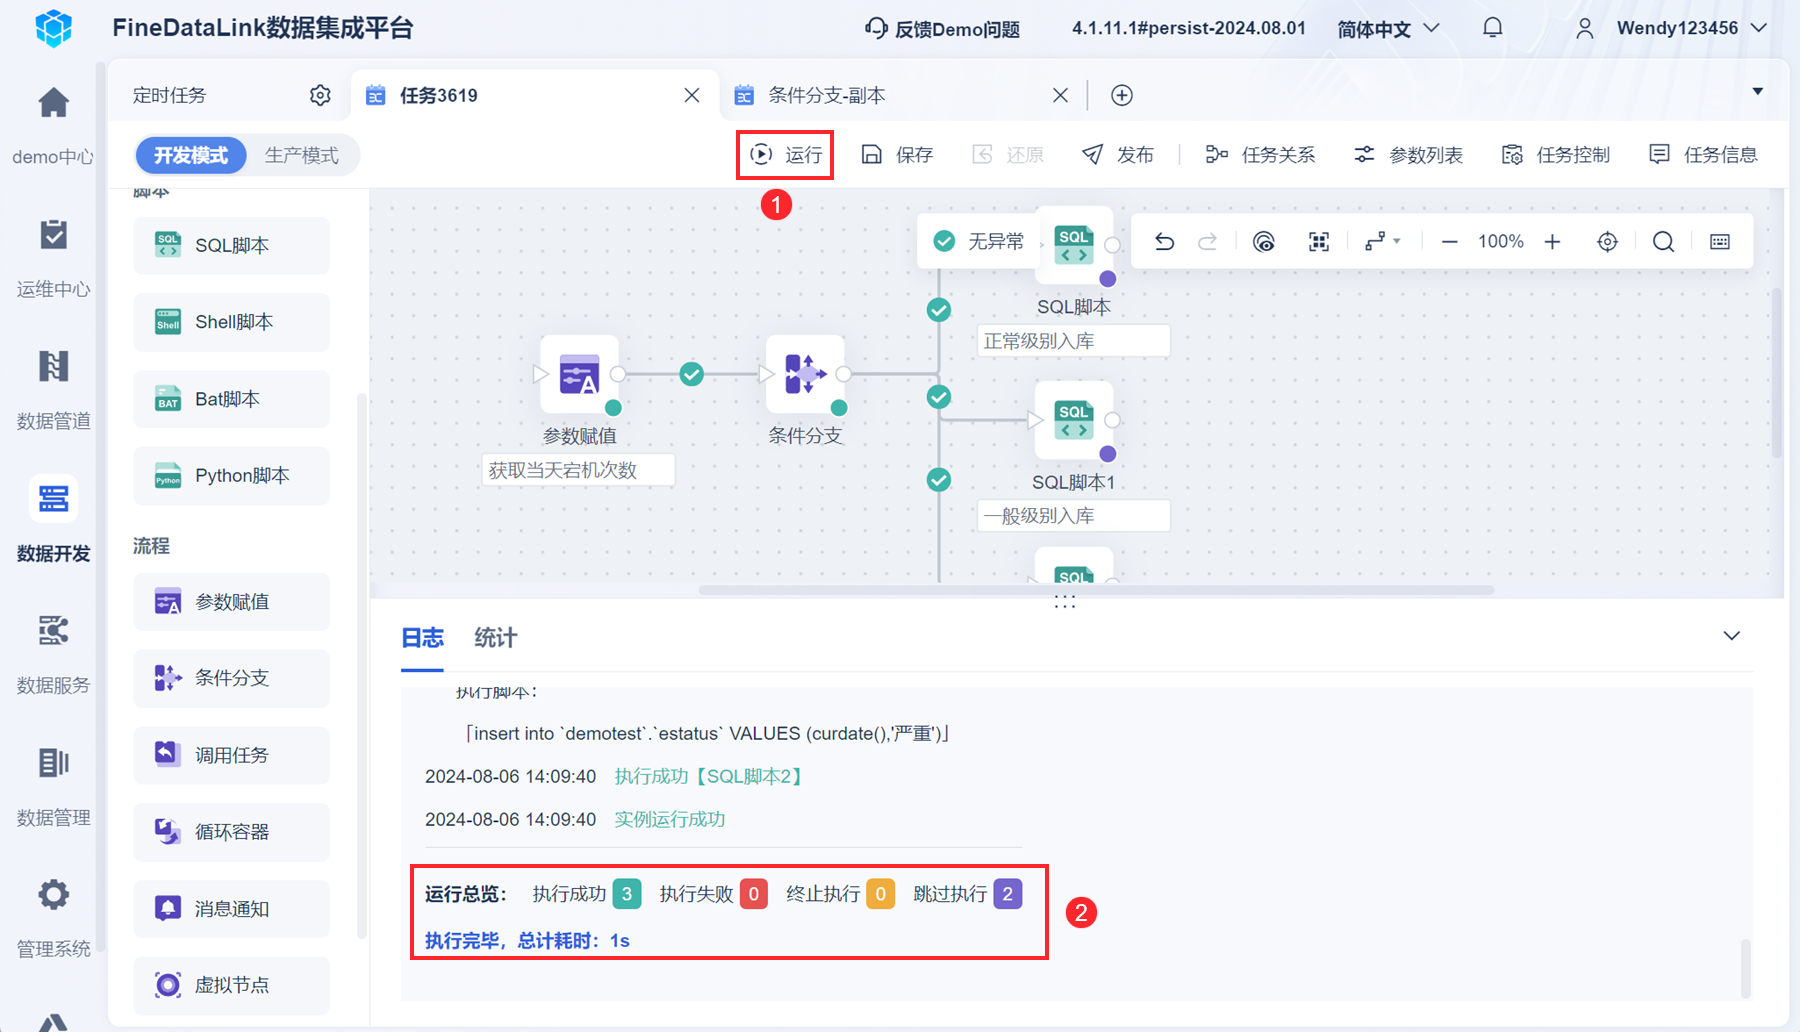Collapse the log panel chevron
The image size is (1800, 1032).
(1732, 636)
